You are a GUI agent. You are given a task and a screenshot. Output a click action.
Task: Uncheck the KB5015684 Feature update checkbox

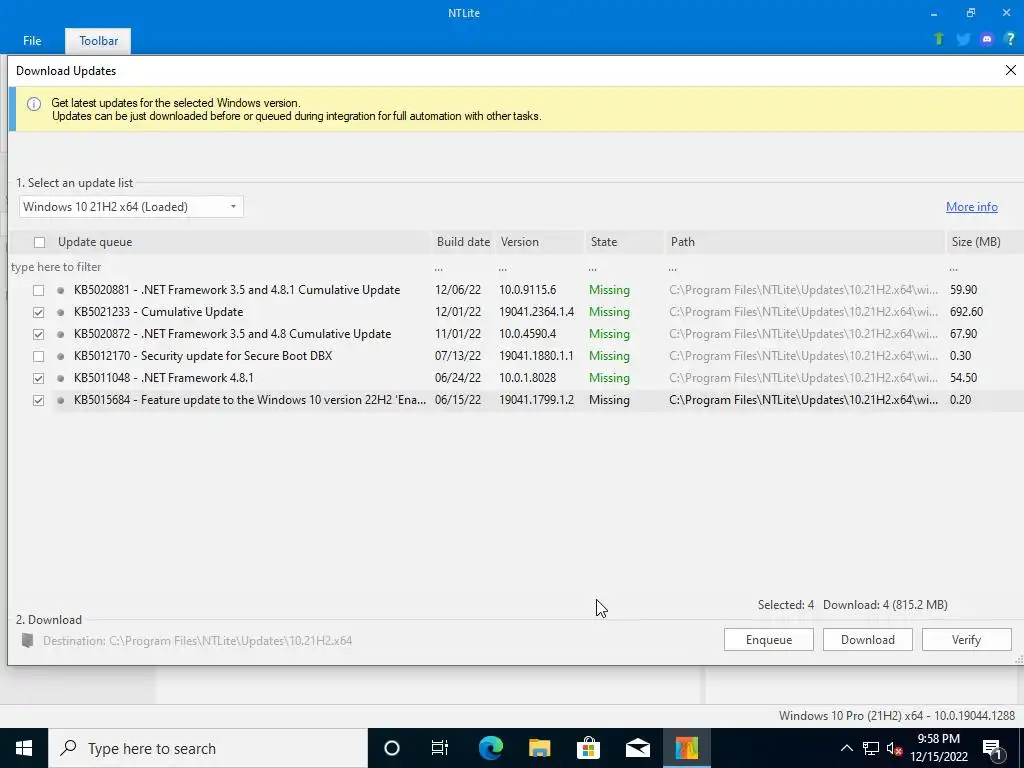(39, 400)
